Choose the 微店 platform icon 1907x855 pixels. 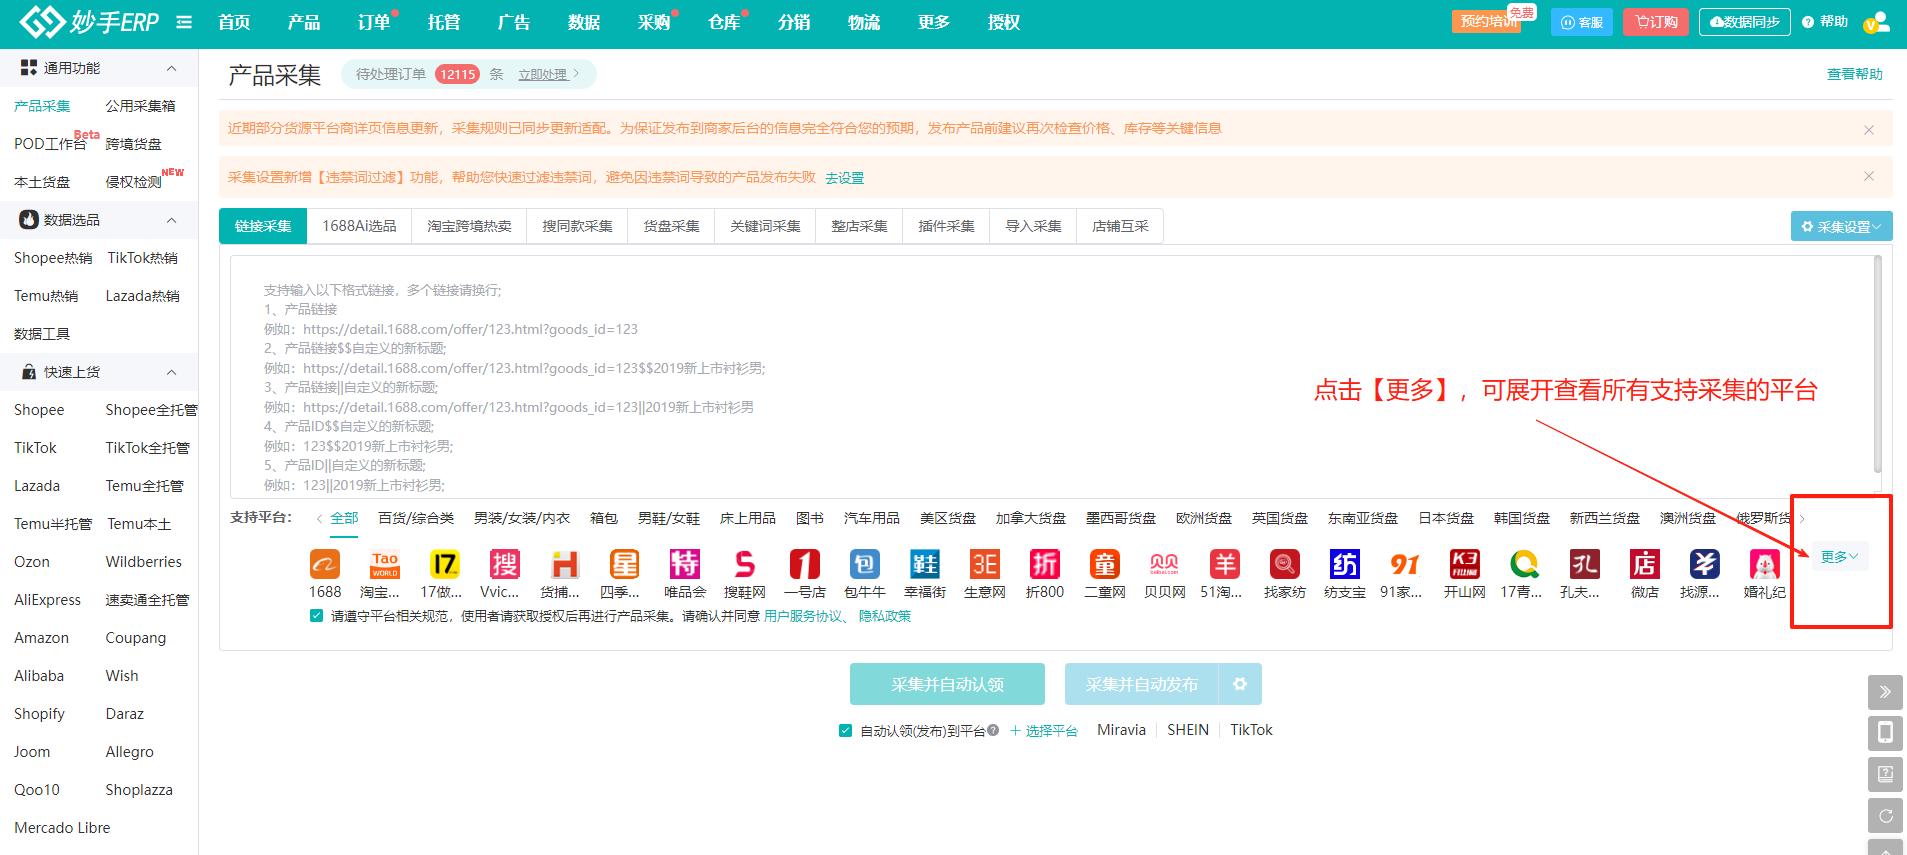[1644, 565]
